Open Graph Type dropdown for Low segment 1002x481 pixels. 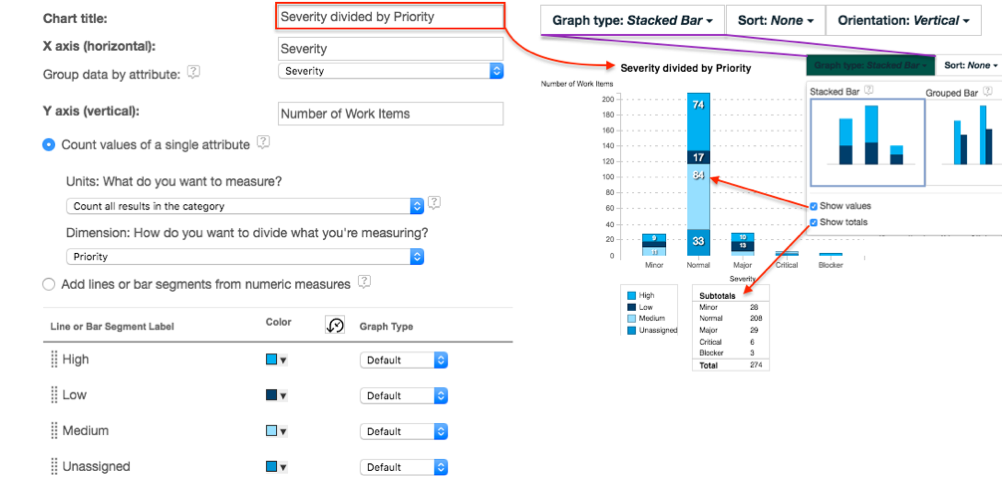403,395
